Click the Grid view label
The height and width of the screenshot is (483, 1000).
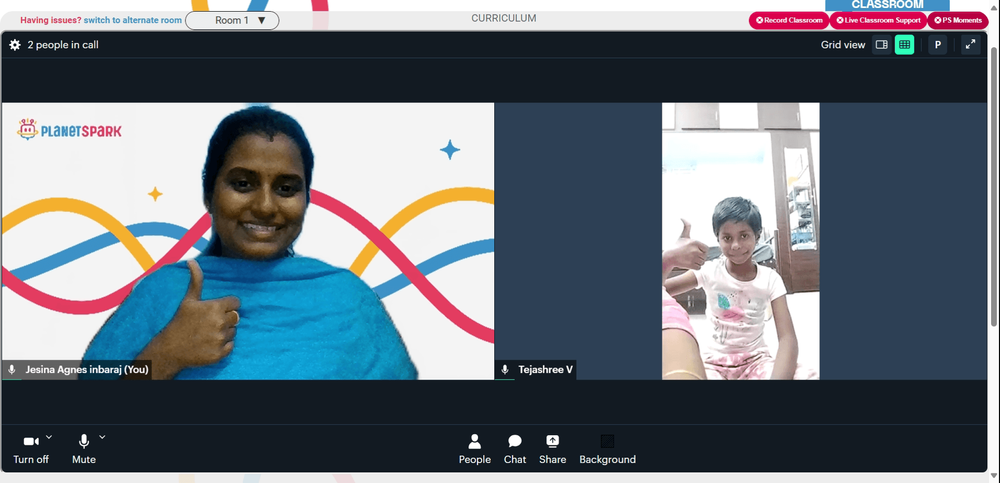point(842,45)
